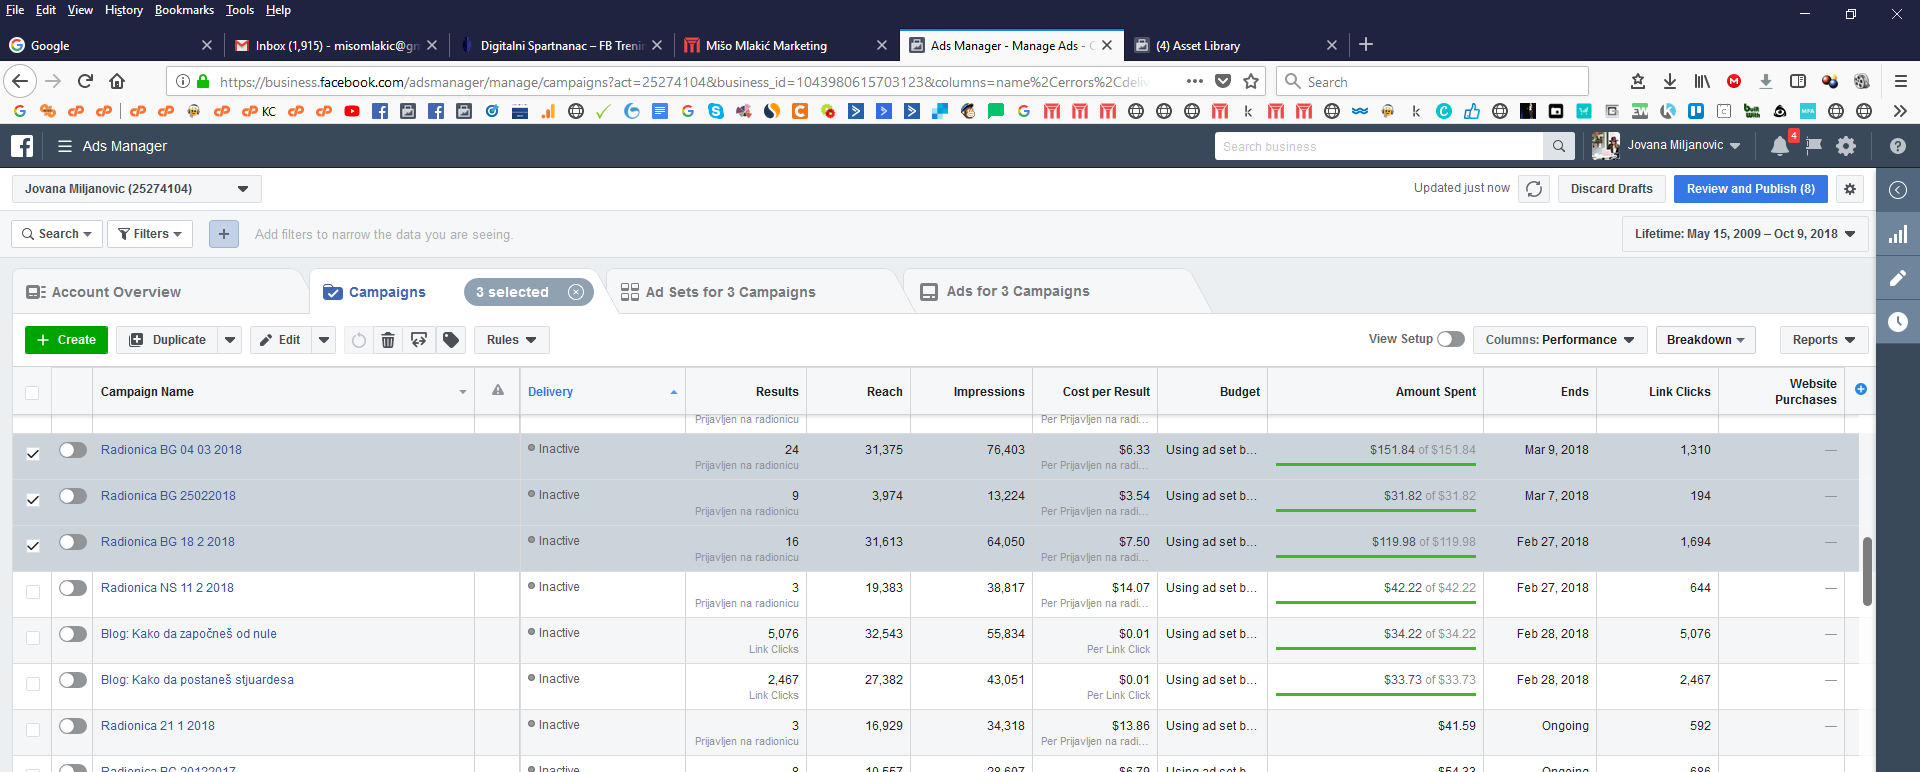This screenshot has width=1920, height=772.
Task: Open the Lifetime date range dropdown
Action: (1745, 234)
